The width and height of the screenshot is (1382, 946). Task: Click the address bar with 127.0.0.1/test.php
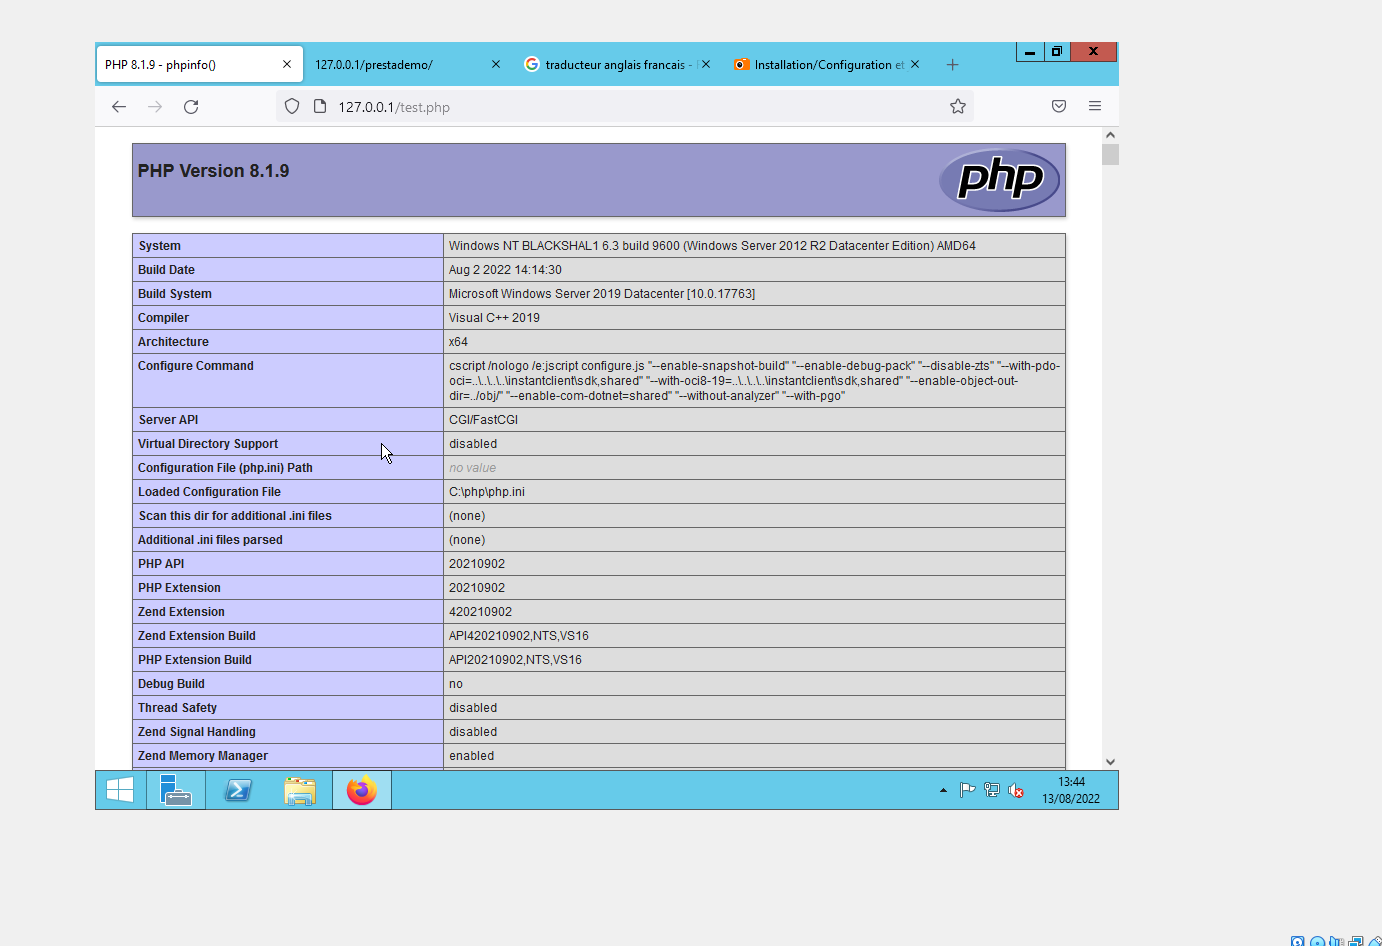coord(625,107)
